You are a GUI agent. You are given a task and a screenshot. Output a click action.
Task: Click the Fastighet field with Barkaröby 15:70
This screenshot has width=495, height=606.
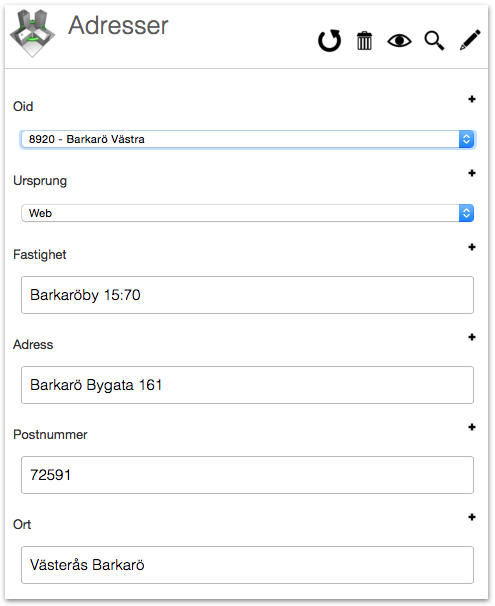click(x=247, y=295)
